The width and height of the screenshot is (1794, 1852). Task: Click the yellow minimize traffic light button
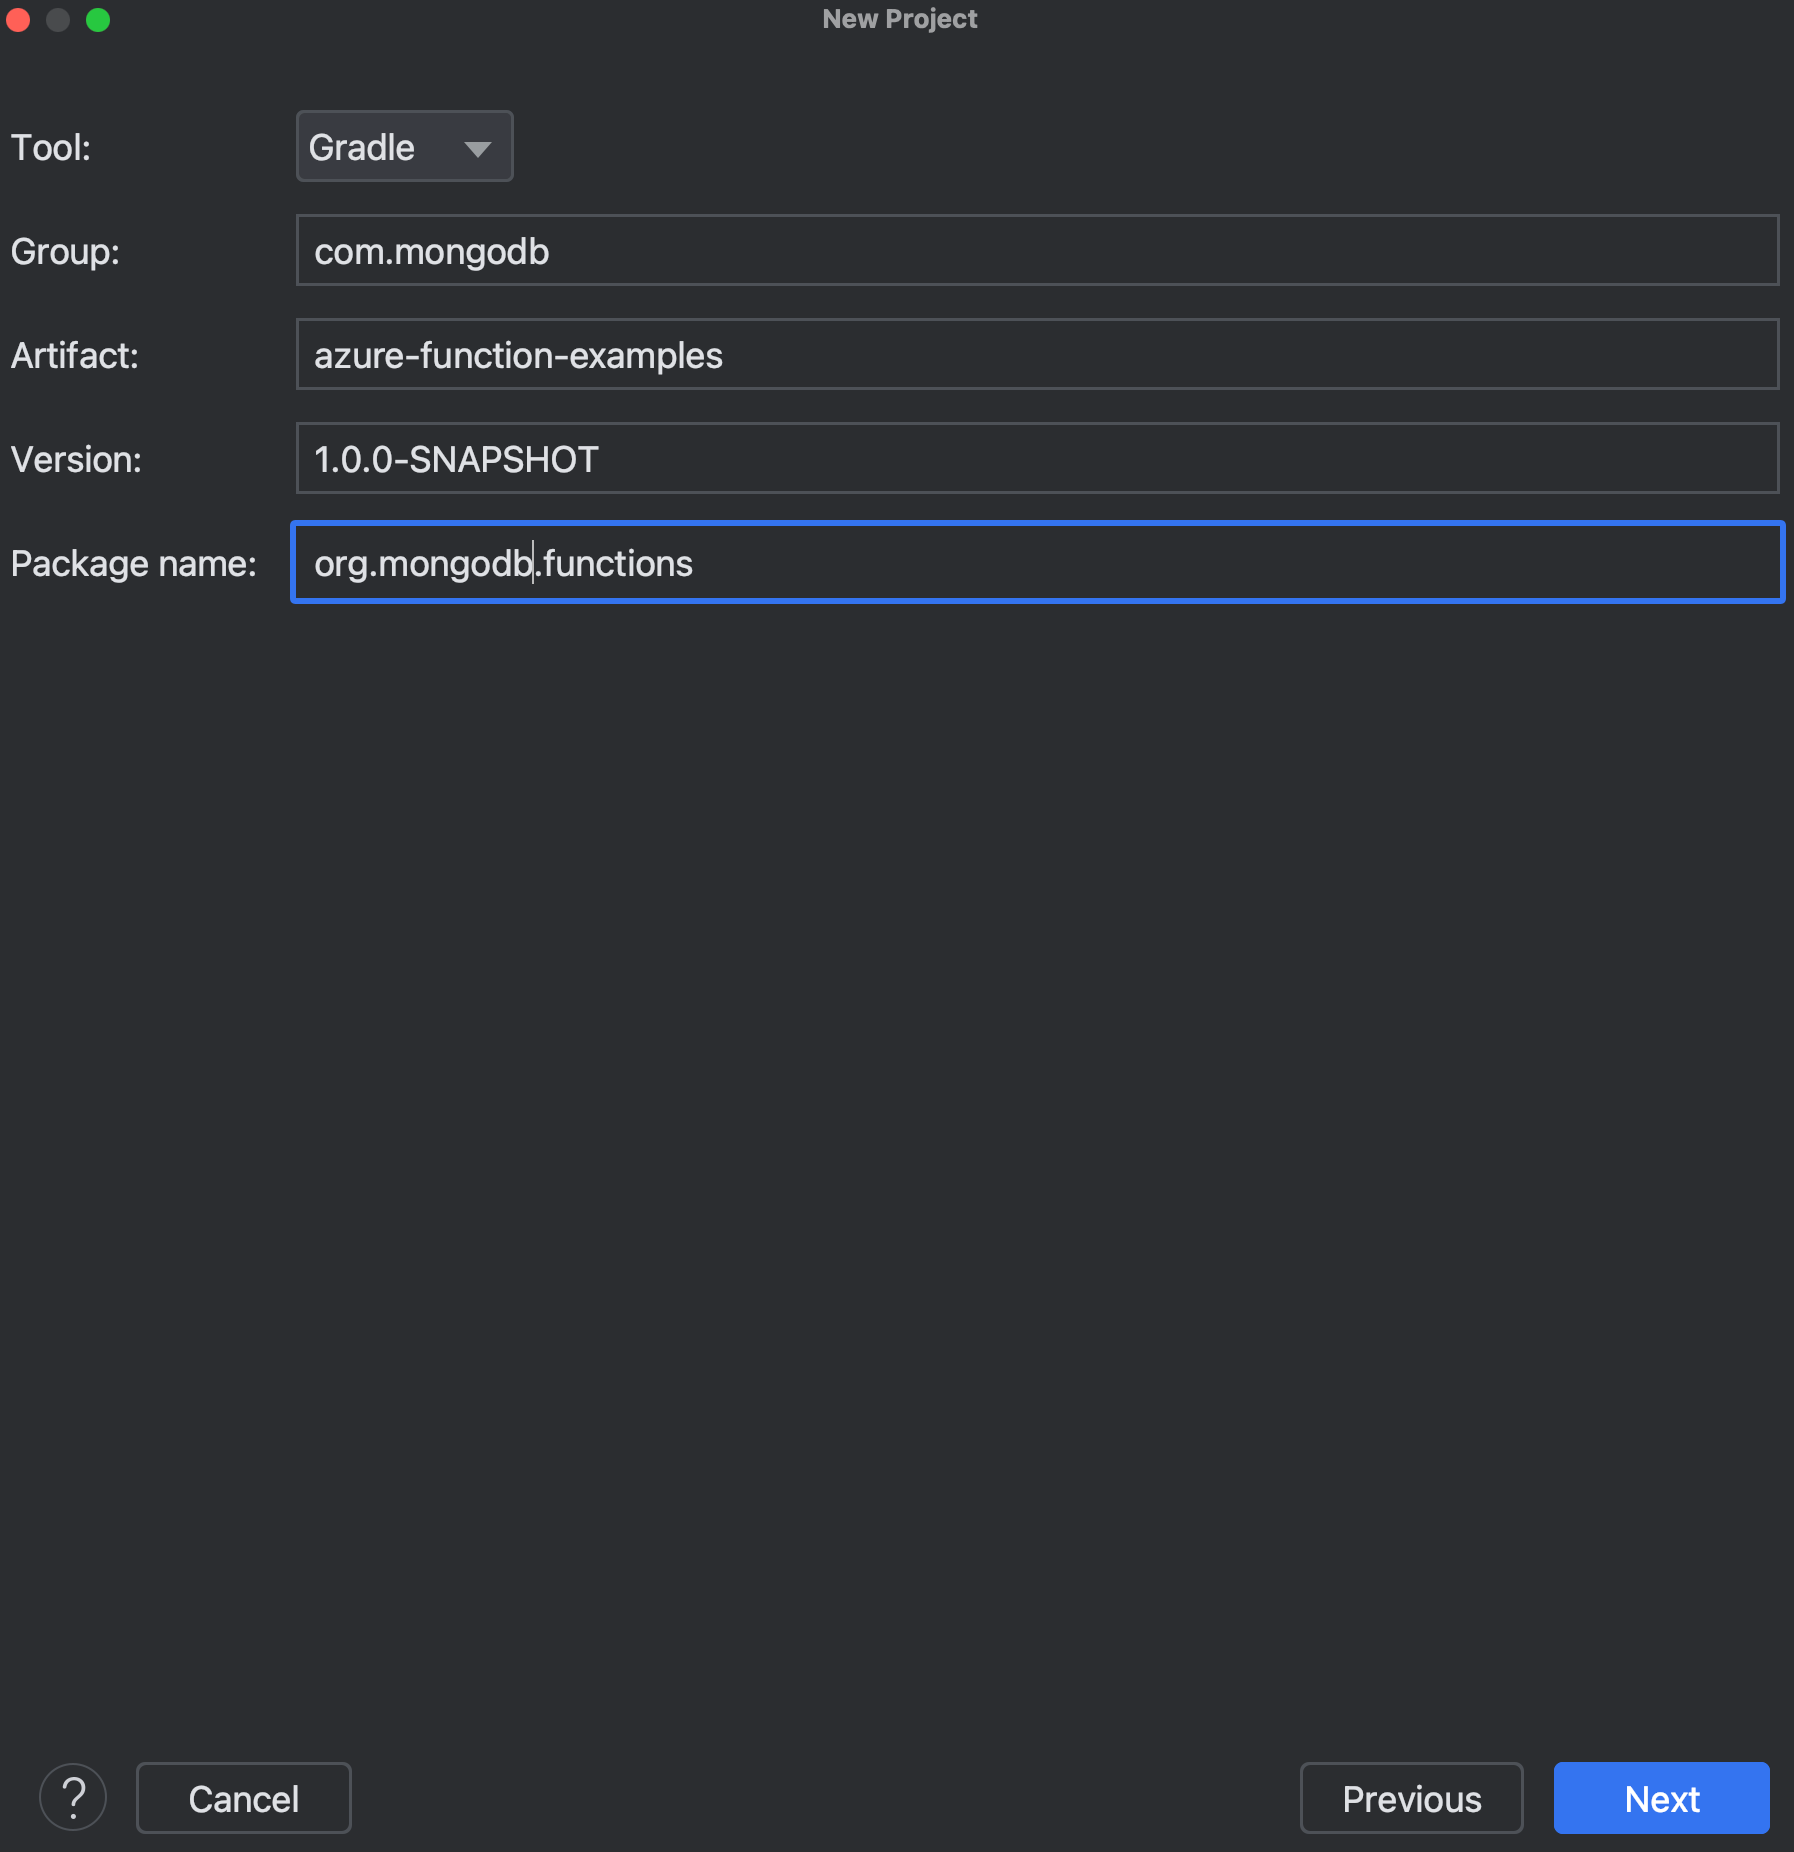click(x=58, y=20)
